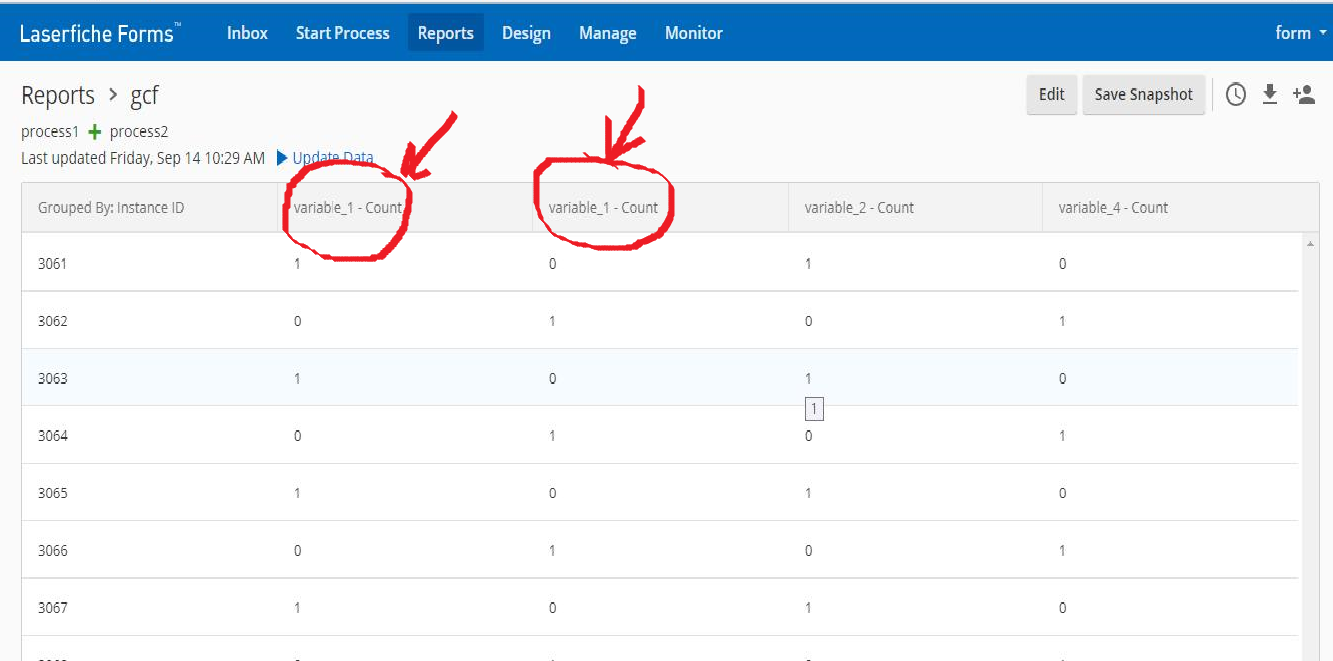Open the snapshot history clock icon

tap(1236, 95)
